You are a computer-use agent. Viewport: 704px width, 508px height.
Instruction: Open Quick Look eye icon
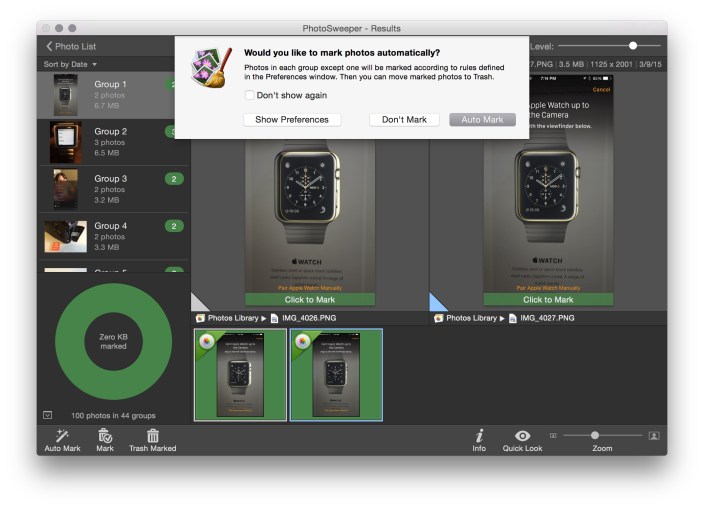click(522, 435)
